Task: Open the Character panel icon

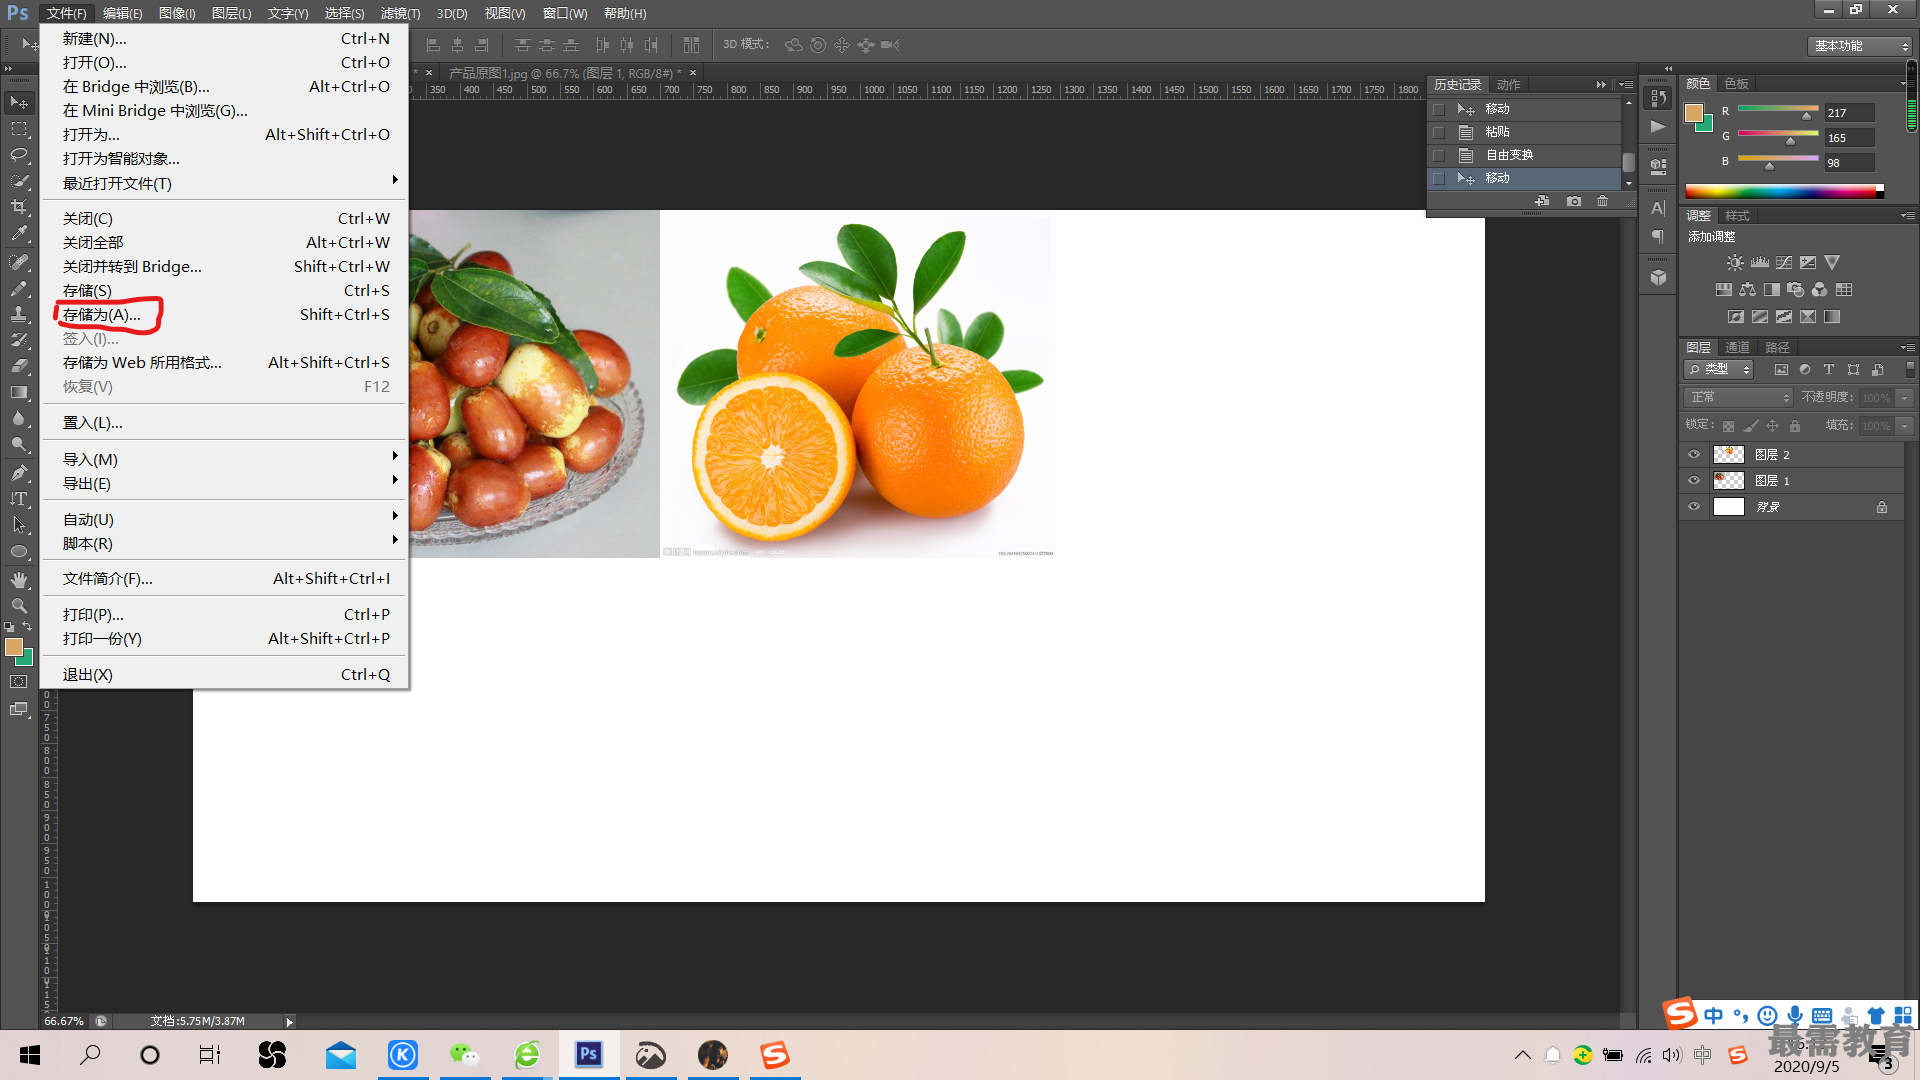Action: click(x=1658, y=208)
